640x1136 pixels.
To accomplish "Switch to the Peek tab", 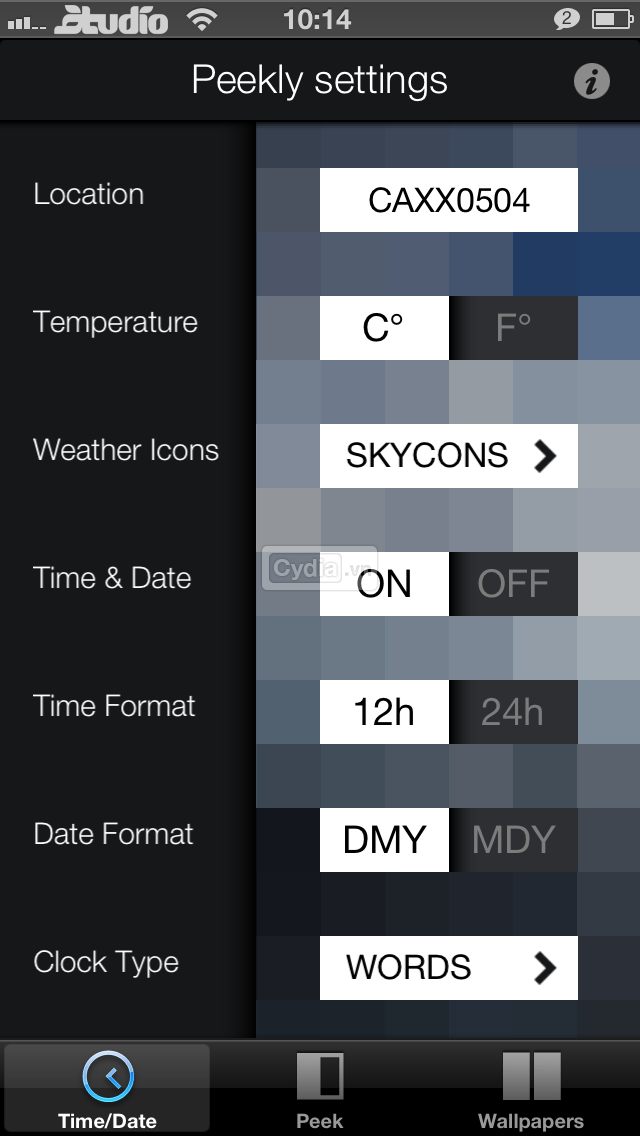I will click(320, 1088).
